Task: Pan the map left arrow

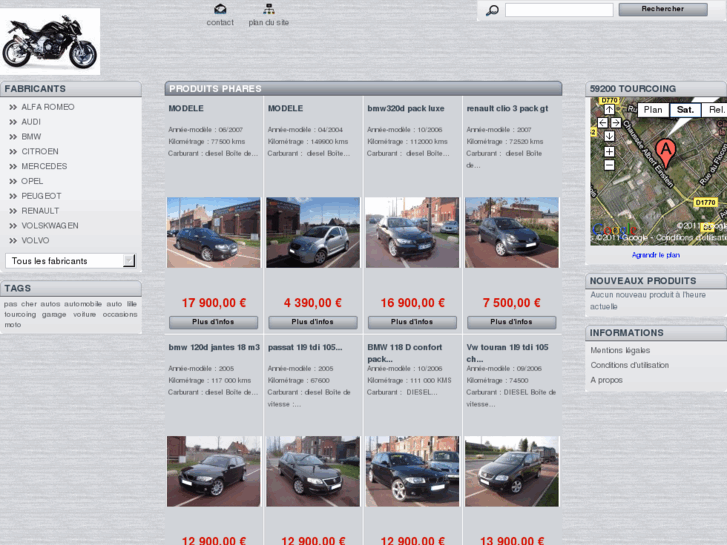Action: point(602,122)
